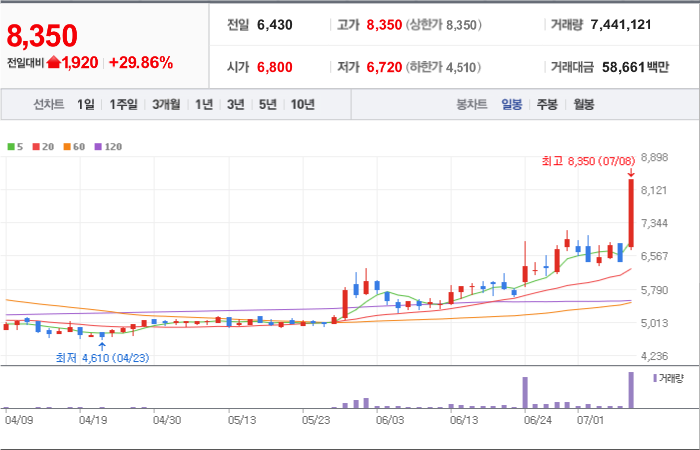Screen dimensions: 700x450
Task: Click the 선차트 label
Action: click(x=49, y=104)
